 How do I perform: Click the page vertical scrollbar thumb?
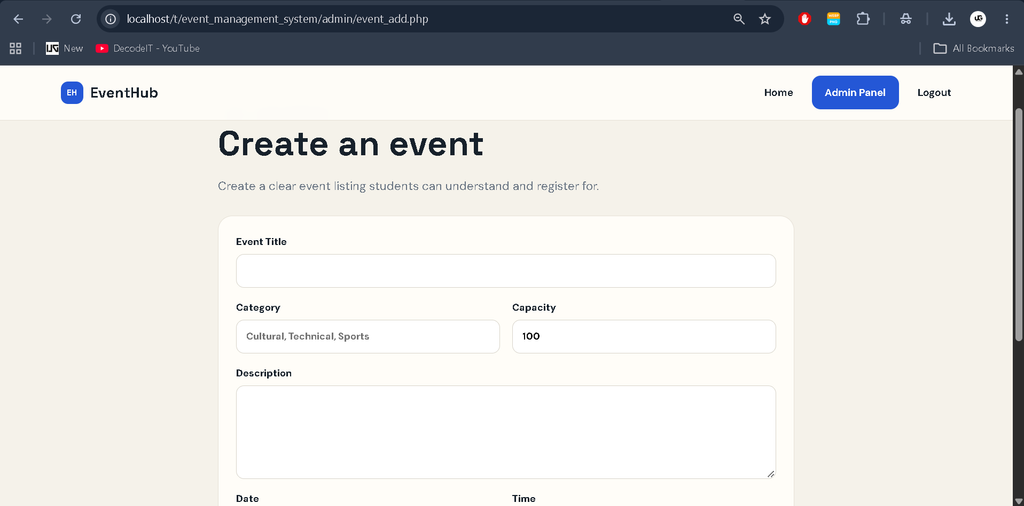1019,223
